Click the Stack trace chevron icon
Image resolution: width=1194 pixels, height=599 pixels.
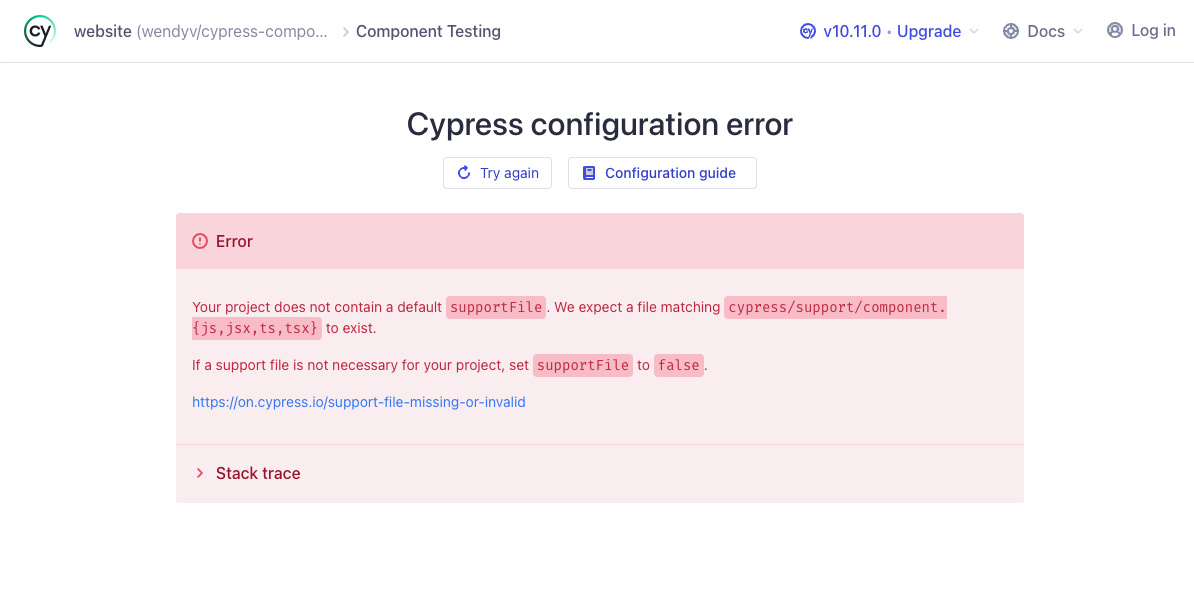(x=200, y=473)
